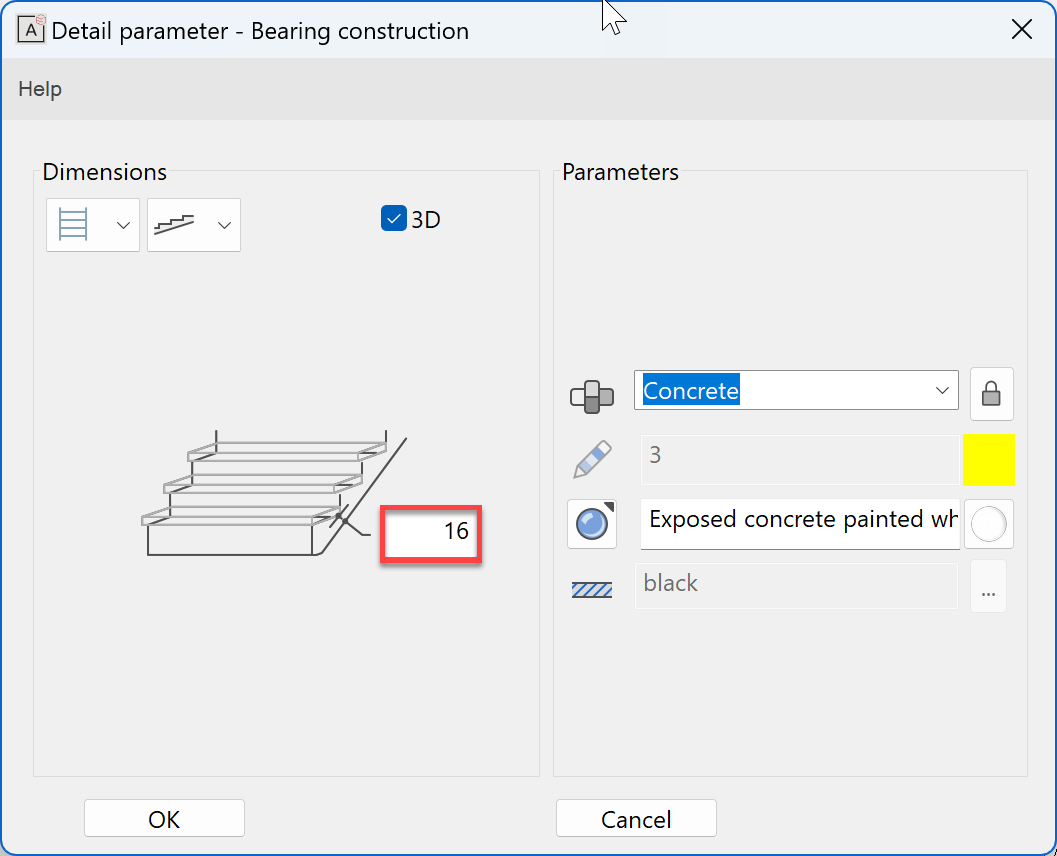Expand the construction type dropdown chevron
Image resolution: width=1057 pixels, height=856 pixels.
[123, 224]
